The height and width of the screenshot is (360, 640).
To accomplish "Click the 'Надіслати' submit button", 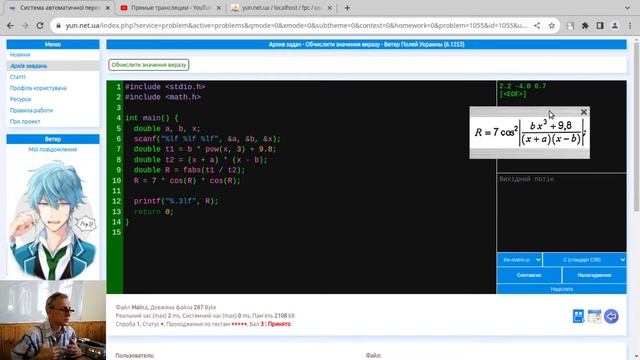I will pyautogui.click(x=562, y=289).
